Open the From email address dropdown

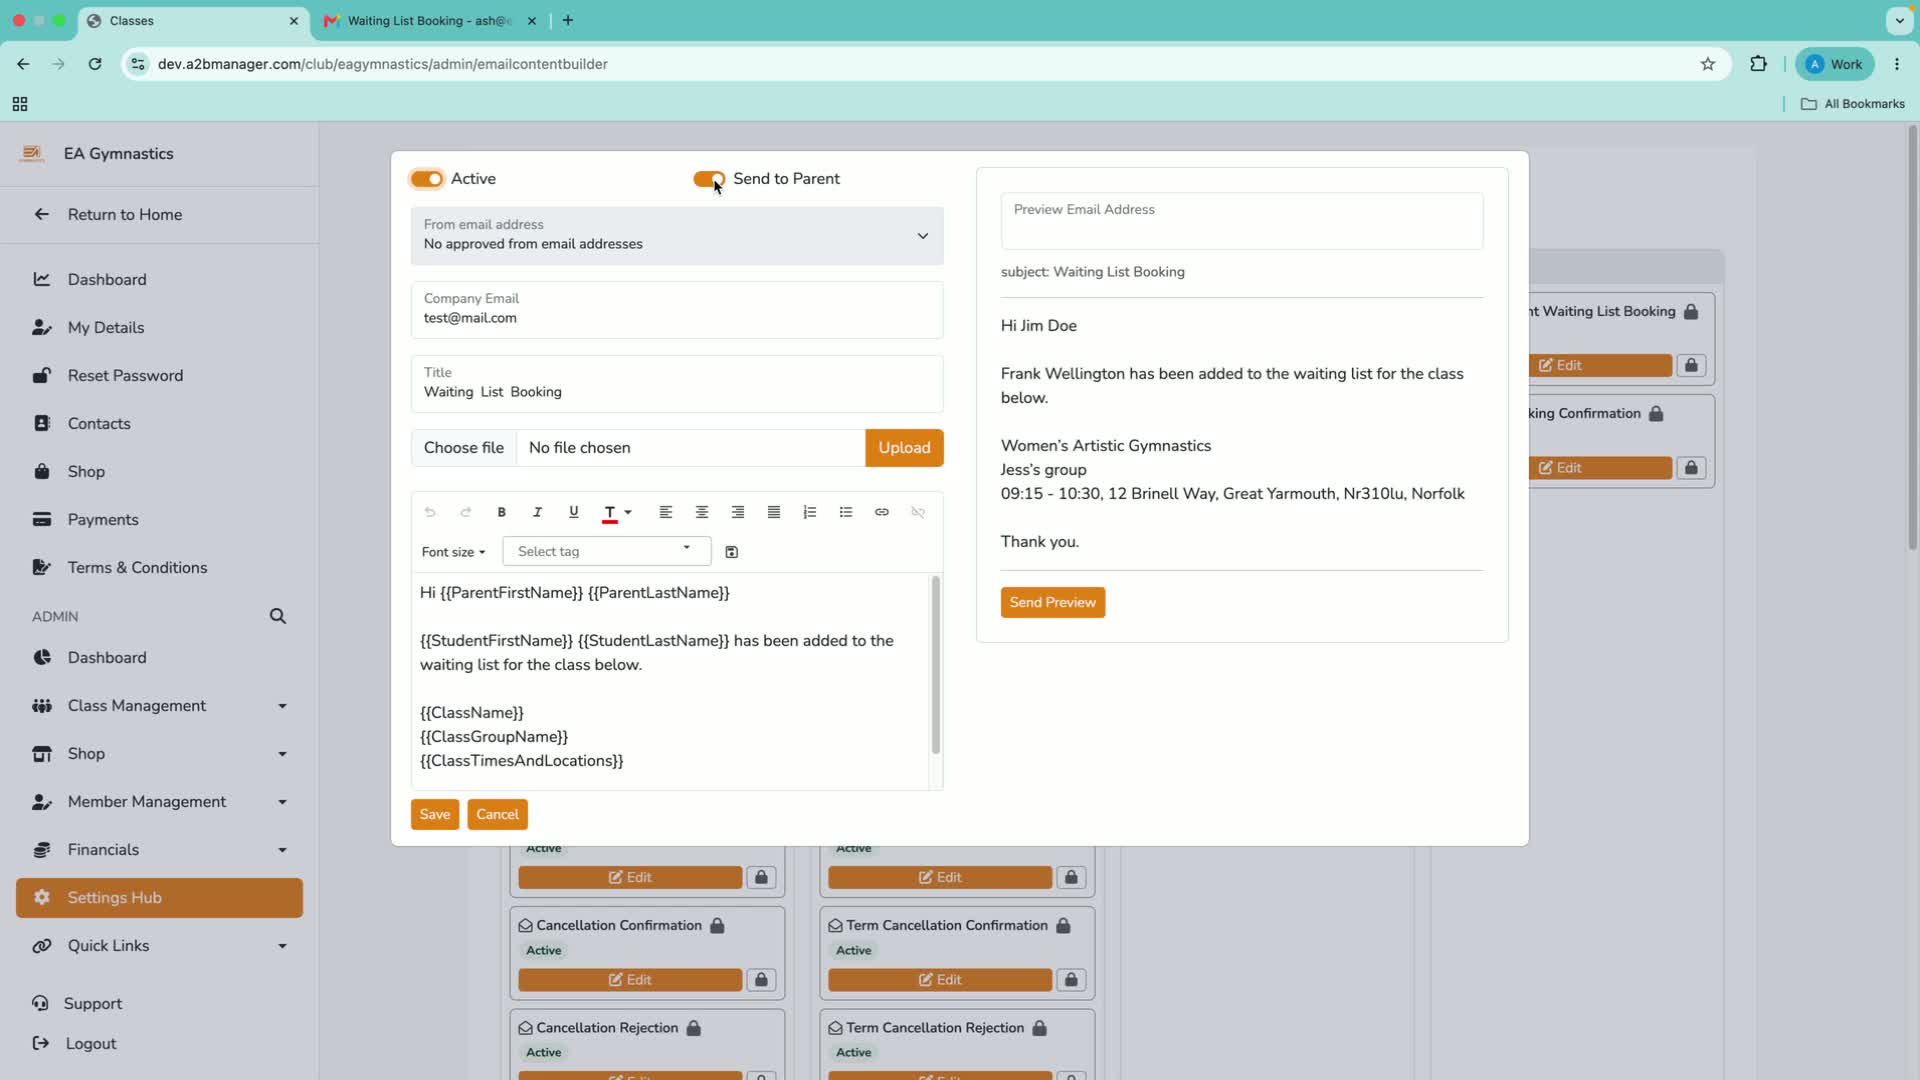click(x=677, y=236)
